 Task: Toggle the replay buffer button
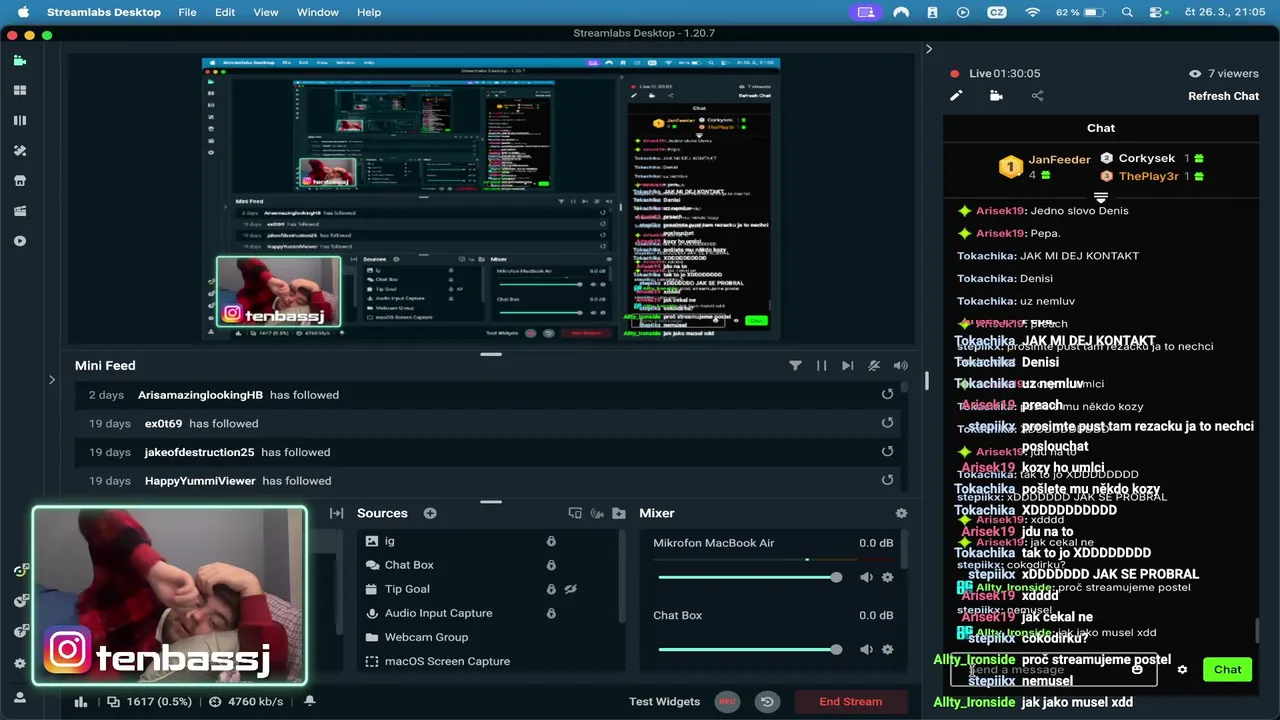point(767,701)
